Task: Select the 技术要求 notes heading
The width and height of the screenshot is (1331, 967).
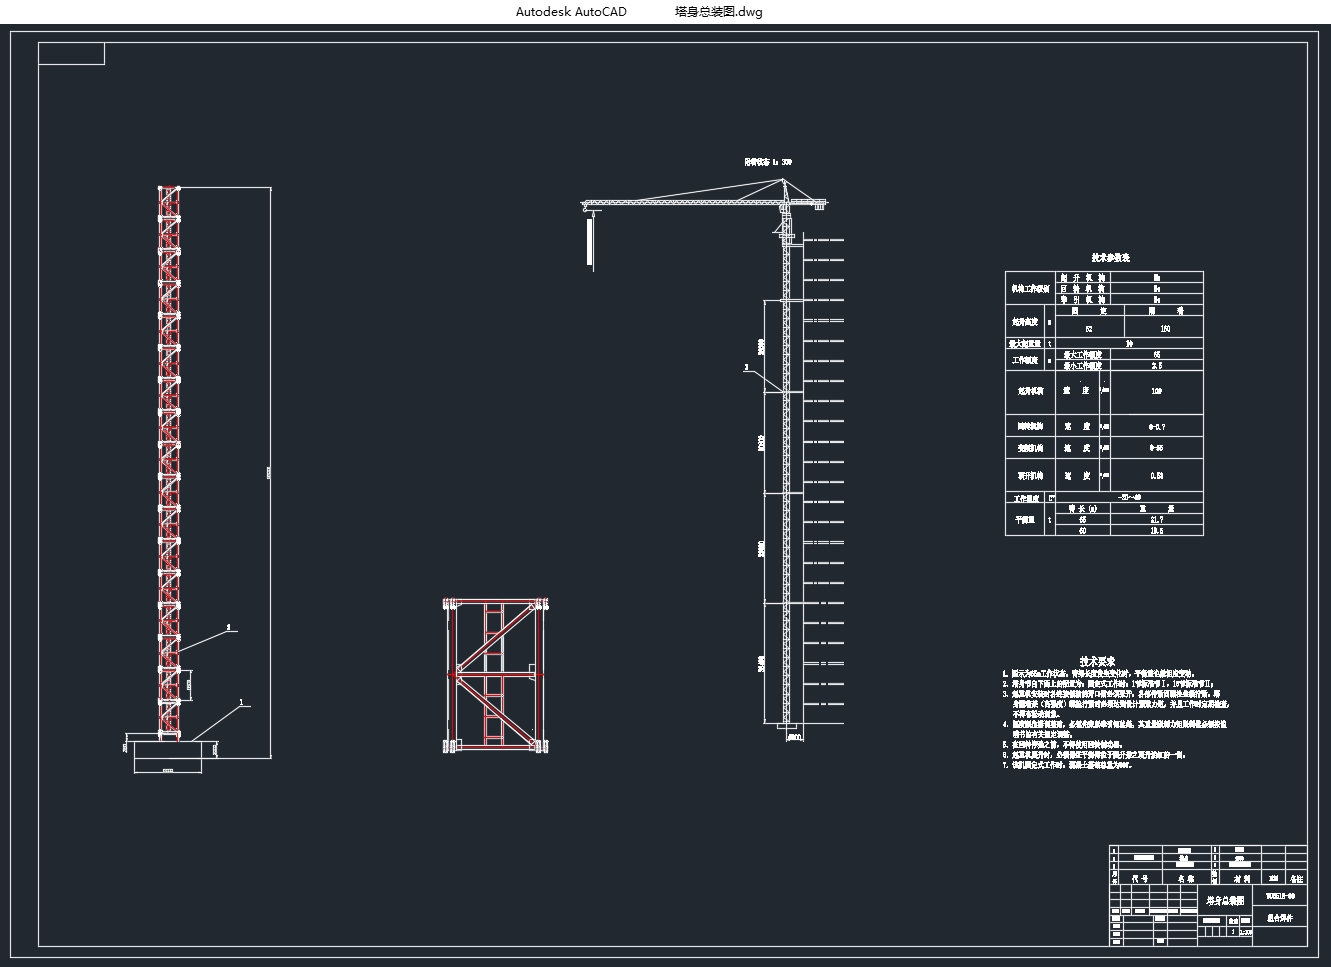Action: tap(1097, 662)
